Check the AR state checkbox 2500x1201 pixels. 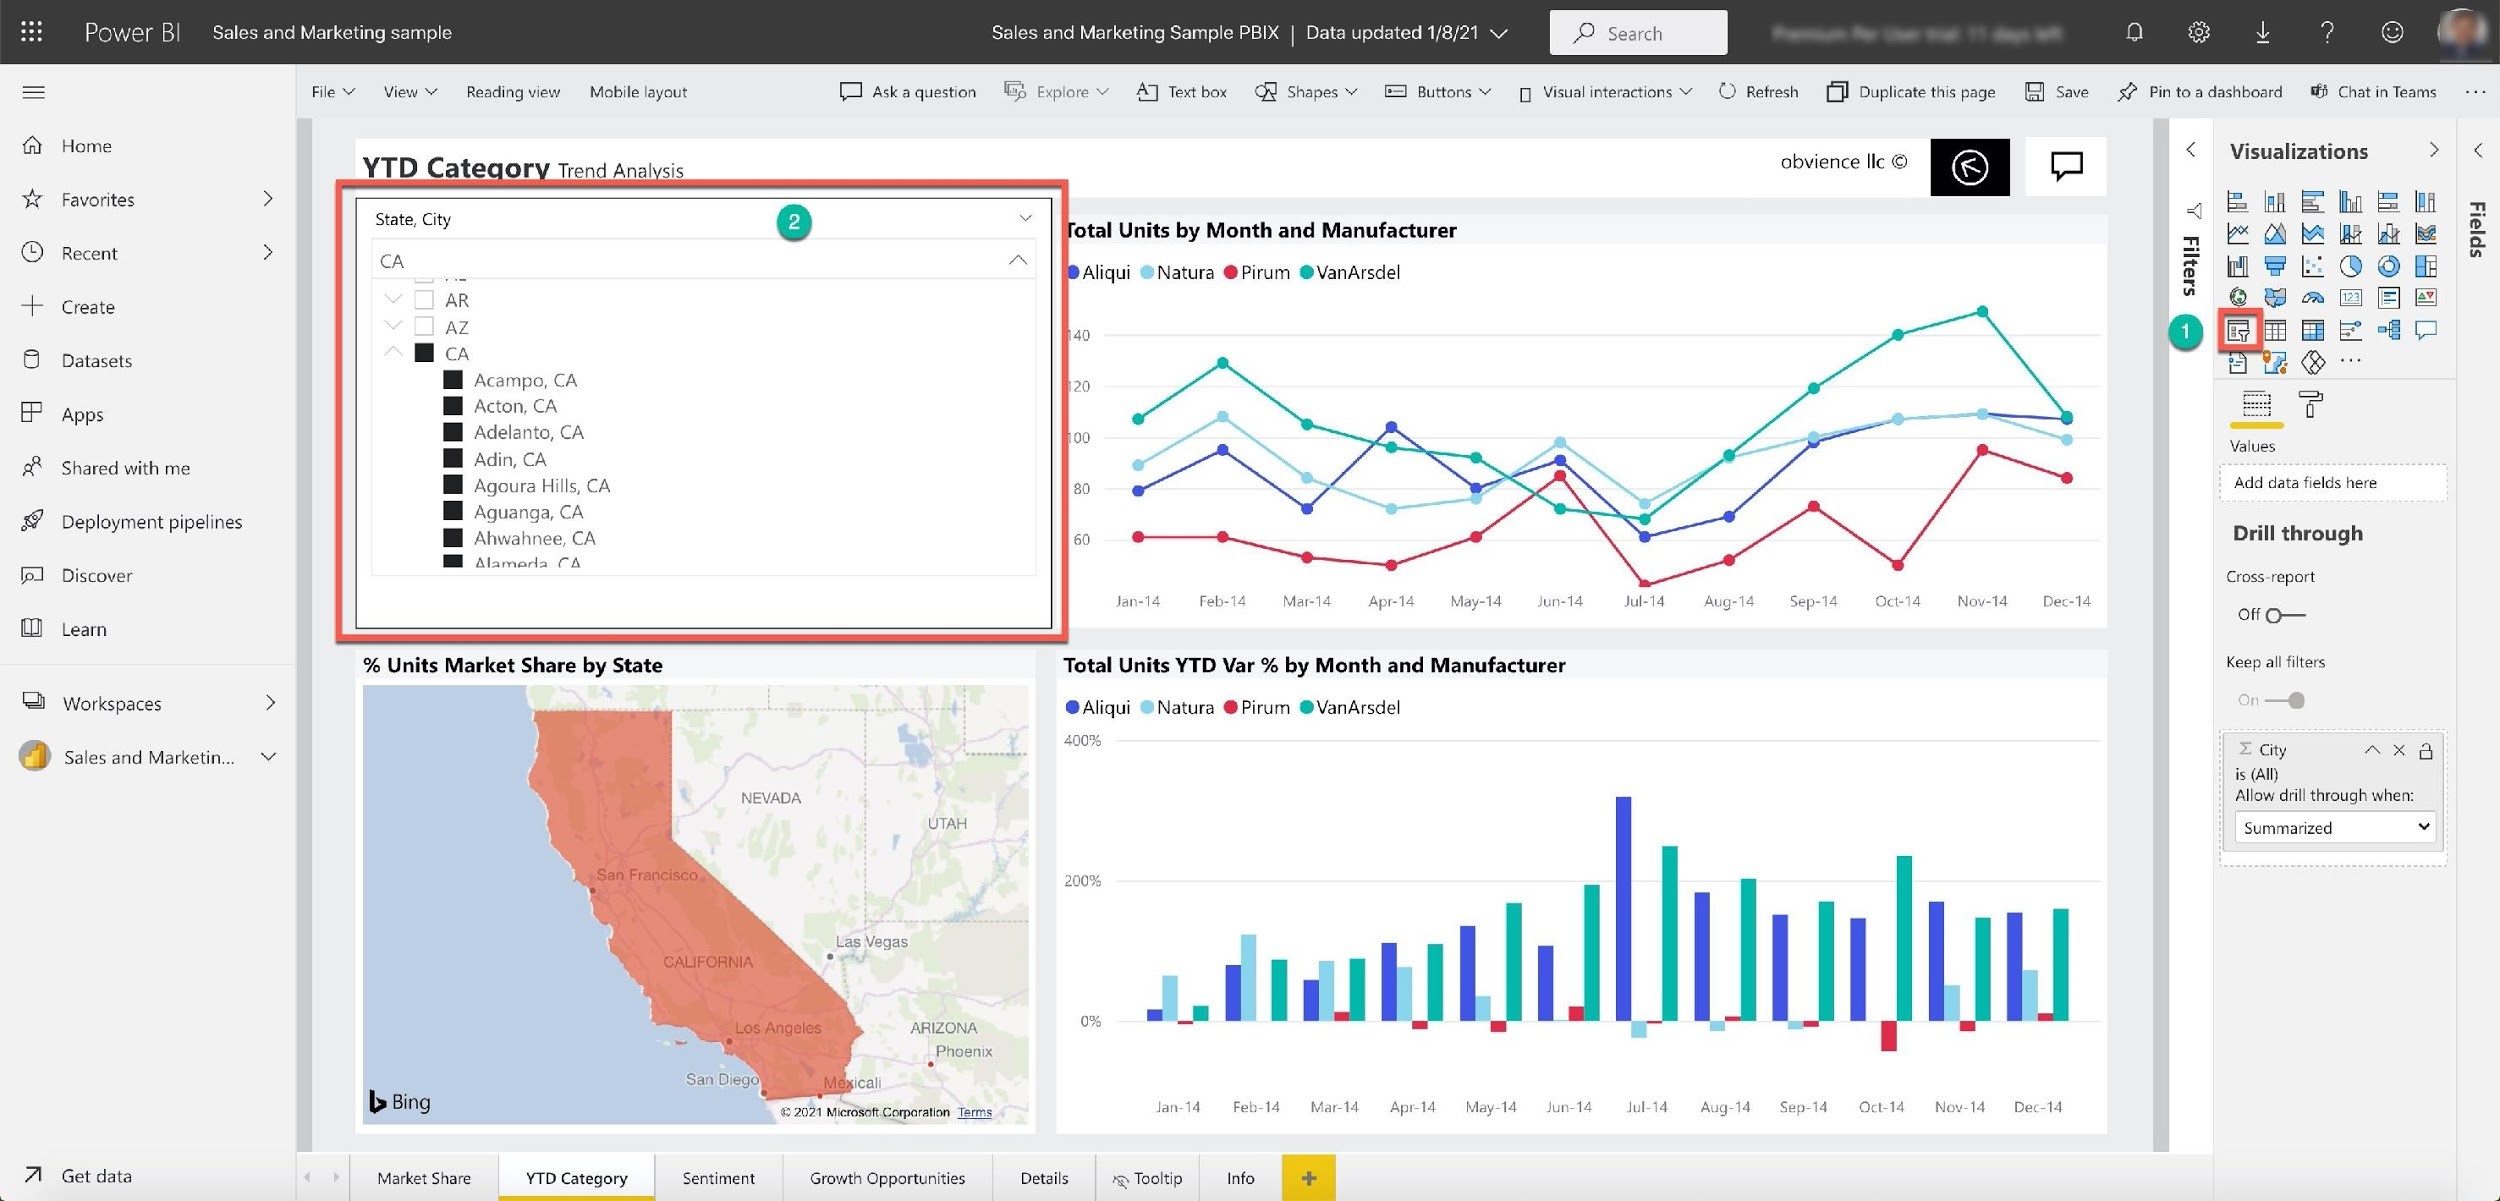(x=424, y=300)
